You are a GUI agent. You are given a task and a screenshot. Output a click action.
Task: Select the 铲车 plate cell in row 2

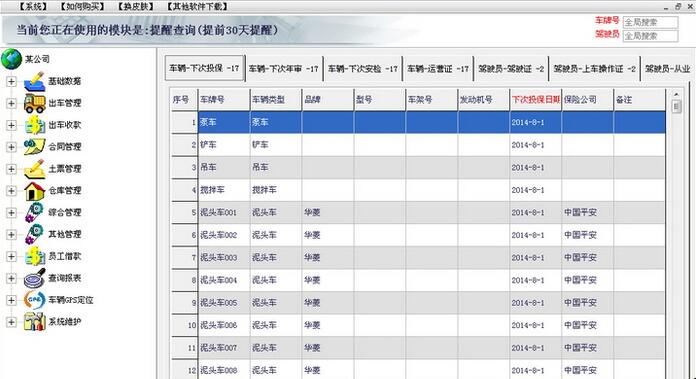(224, 145)
